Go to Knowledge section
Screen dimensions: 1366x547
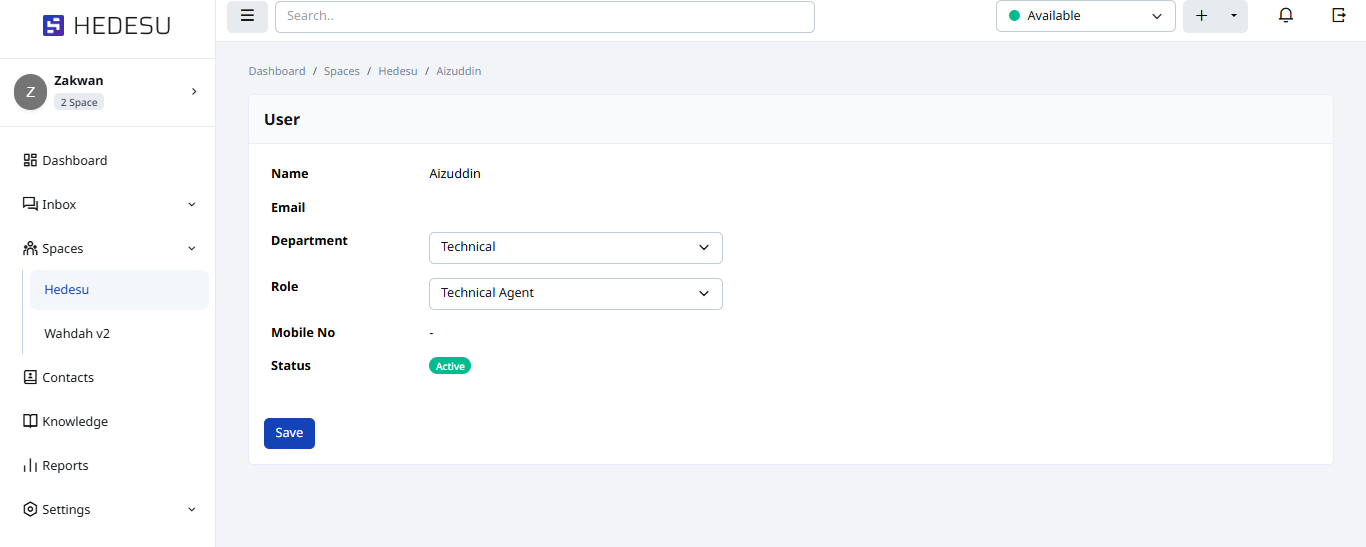point(74,421)
